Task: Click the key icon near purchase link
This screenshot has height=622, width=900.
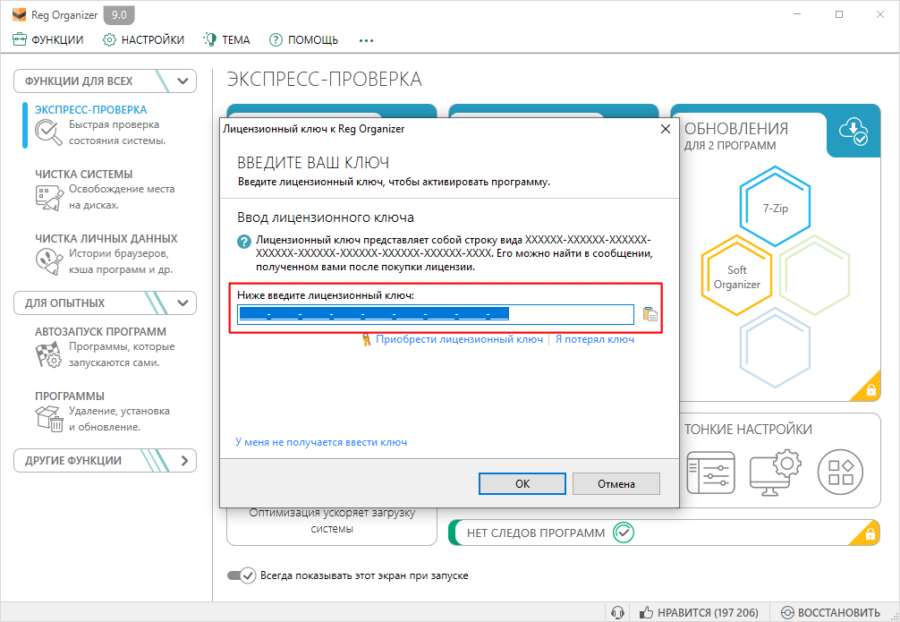Action: click(366, 340)
